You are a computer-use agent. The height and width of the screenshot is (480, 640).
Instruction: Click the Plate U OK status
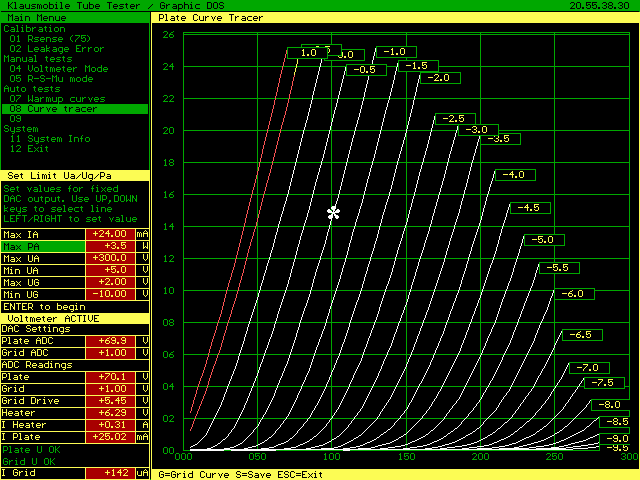[31, 450]
